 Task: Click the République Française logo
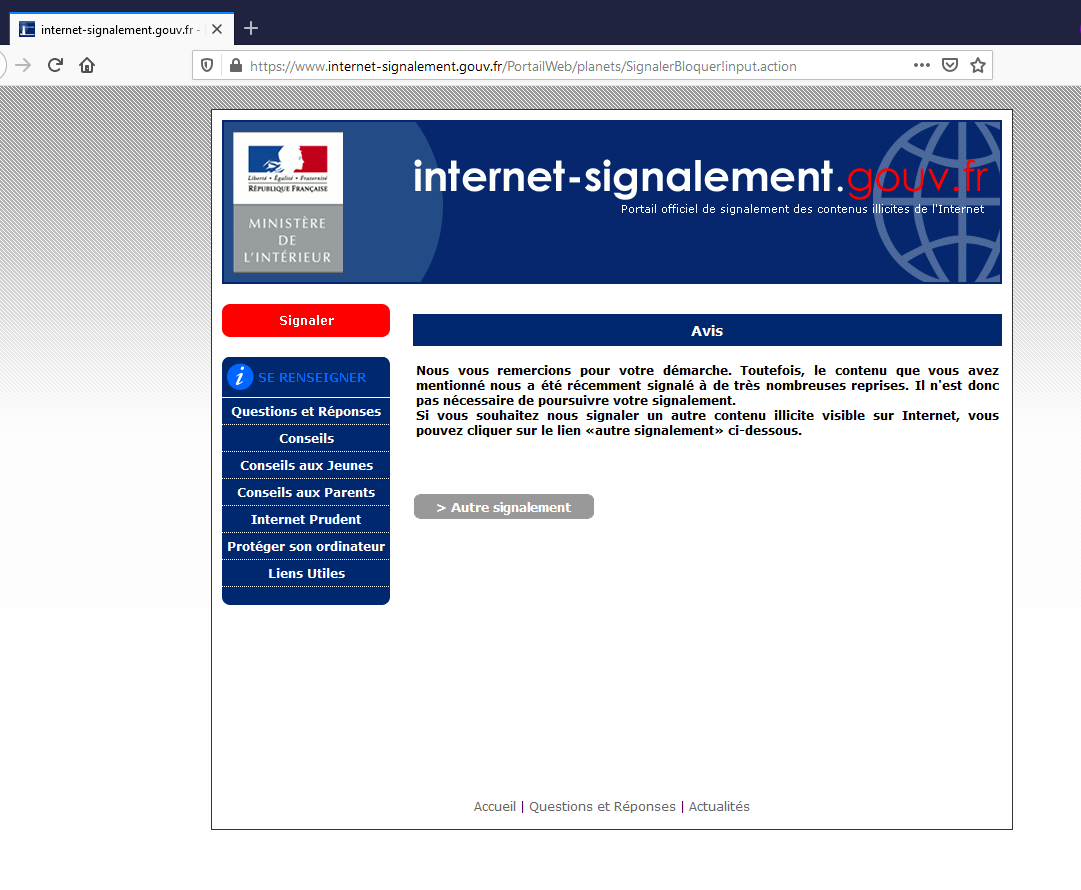tap(288, 168)
